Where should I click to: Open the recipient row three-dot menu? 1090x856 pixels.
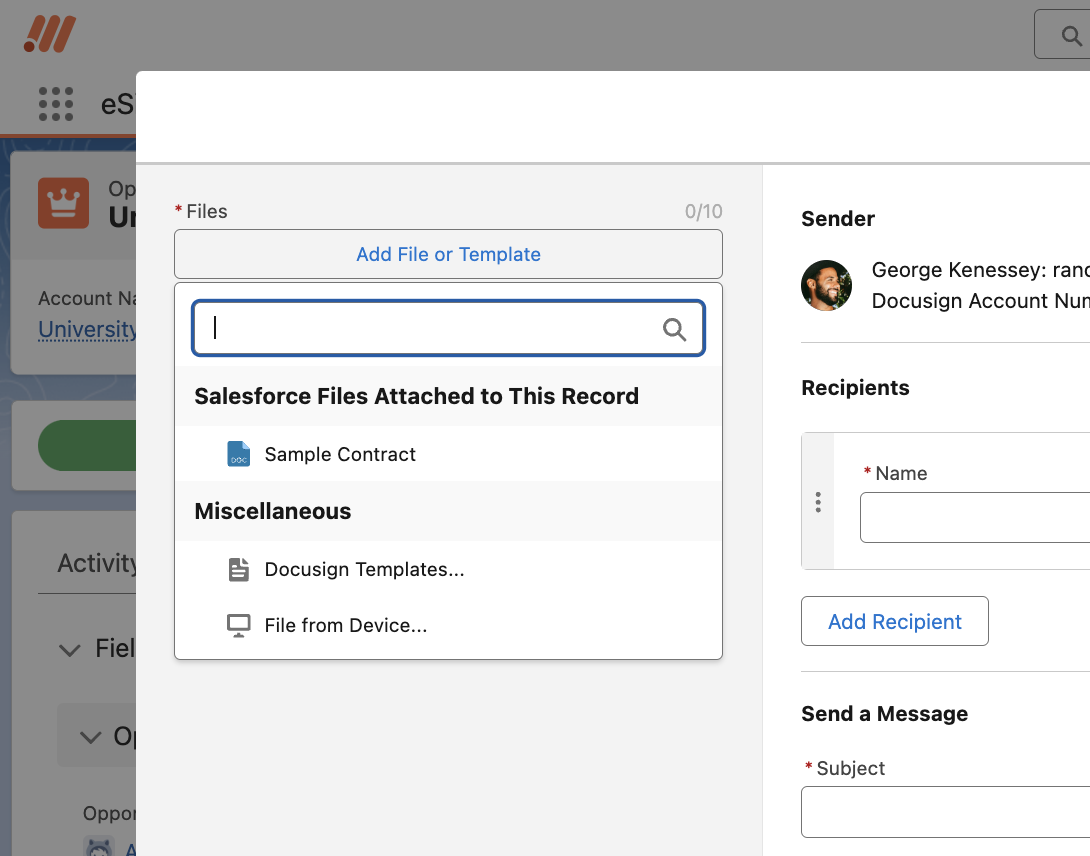(818, 502)
